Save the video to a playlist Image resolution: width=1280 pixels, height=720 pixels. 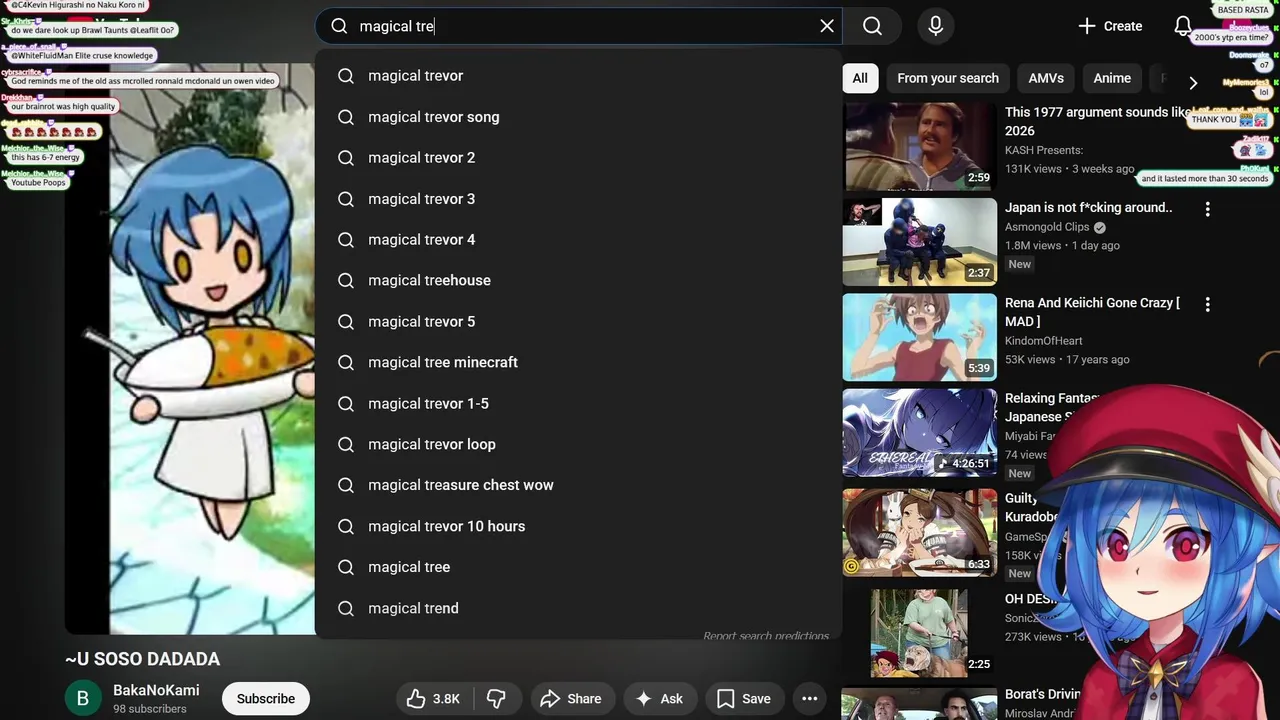tap(744, 699)
